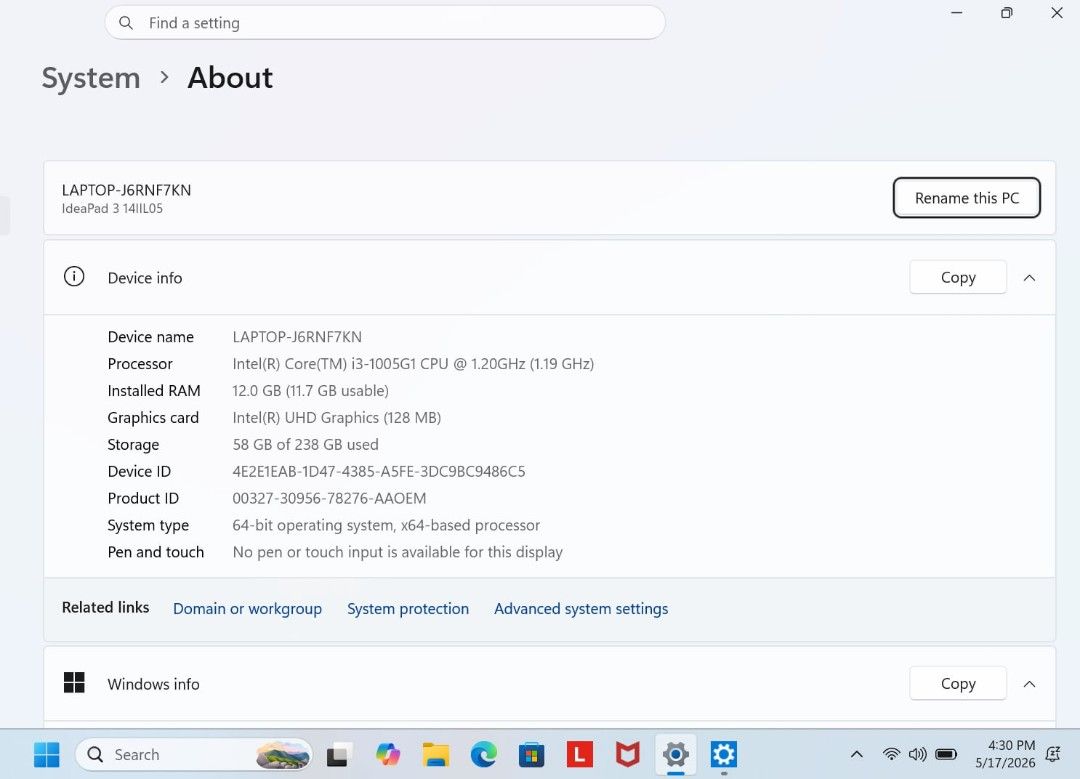Select the Device ID value 4E2E1EAB-1D47…
Image resolution: width=1080 pixels, height=779 pixels.
click(x=379, y=471)
